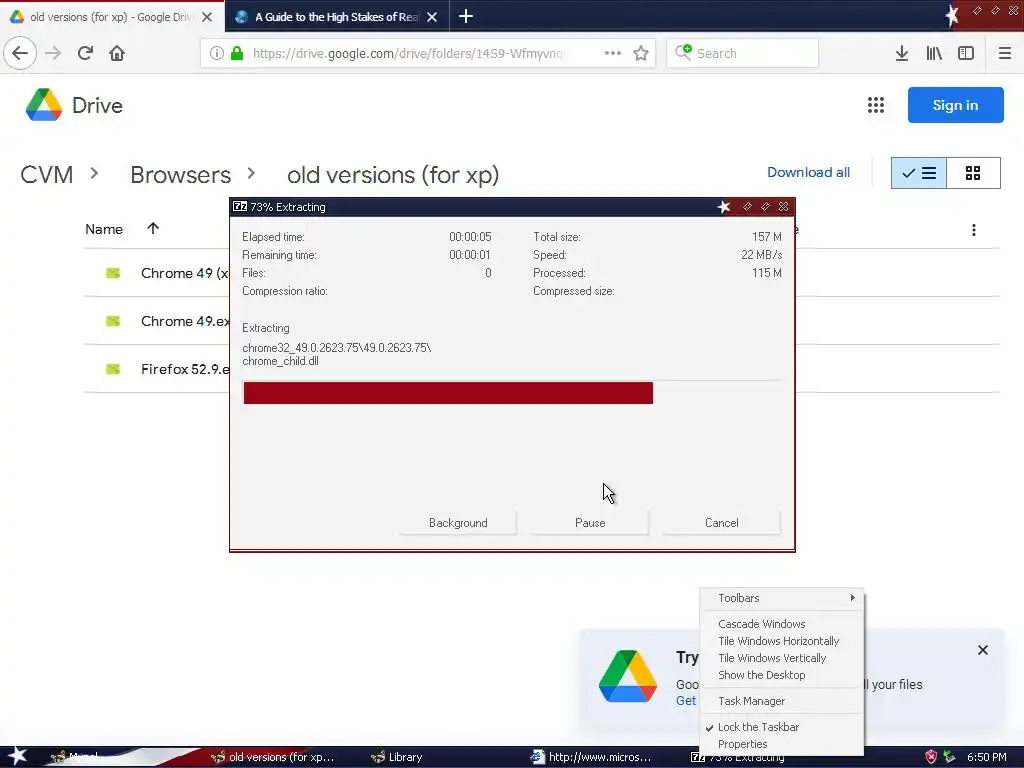
Task: Click the red shield tray icon
Action: click(931, 757)
